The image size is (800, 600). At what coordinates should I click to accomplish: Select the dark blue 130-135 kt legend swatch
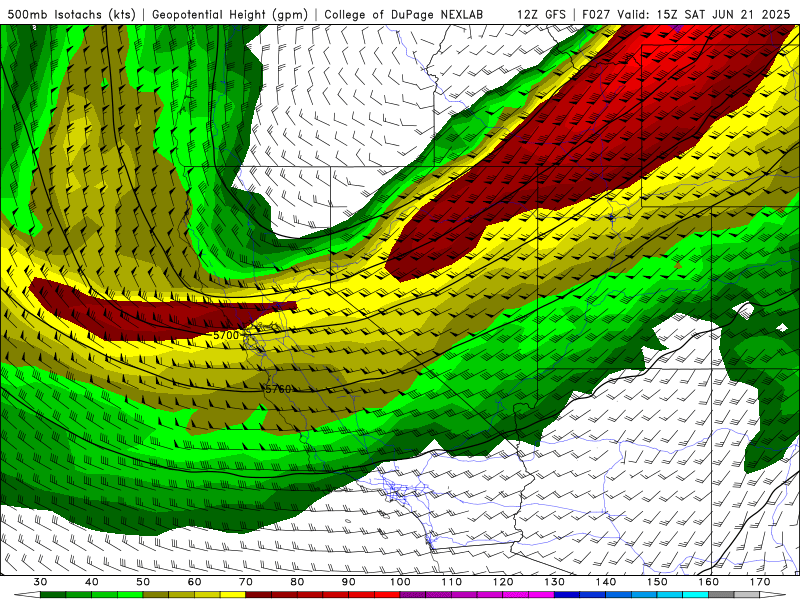pos(567,594)
